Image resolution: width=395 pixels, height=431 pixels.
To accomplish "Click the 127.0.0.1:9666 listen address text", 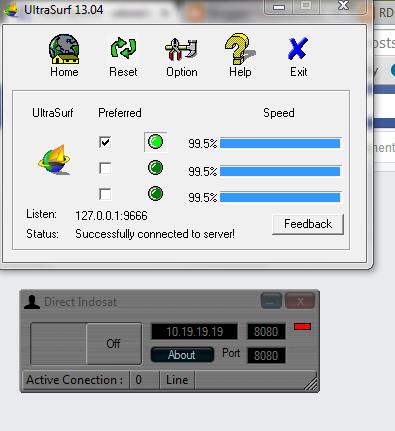I will (111, 216).
